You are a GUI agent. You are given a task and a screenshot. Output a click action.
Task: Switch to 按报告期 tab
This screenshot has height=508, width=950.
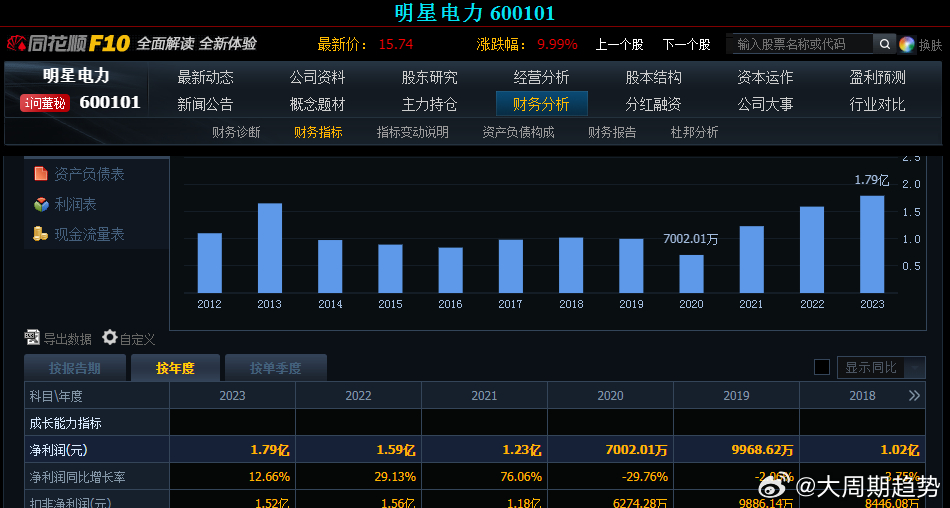(75, 368)
